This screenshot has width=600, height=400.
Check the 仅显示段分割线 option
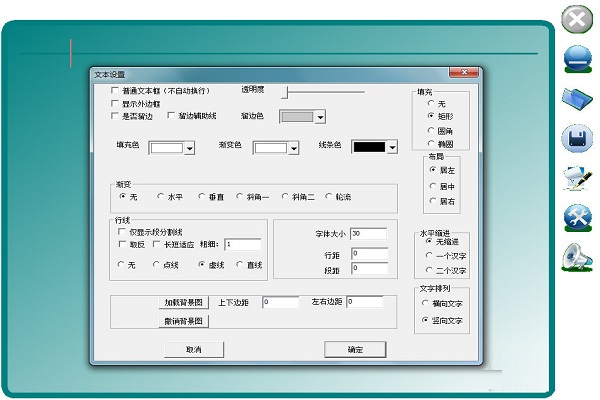[122, 232]
